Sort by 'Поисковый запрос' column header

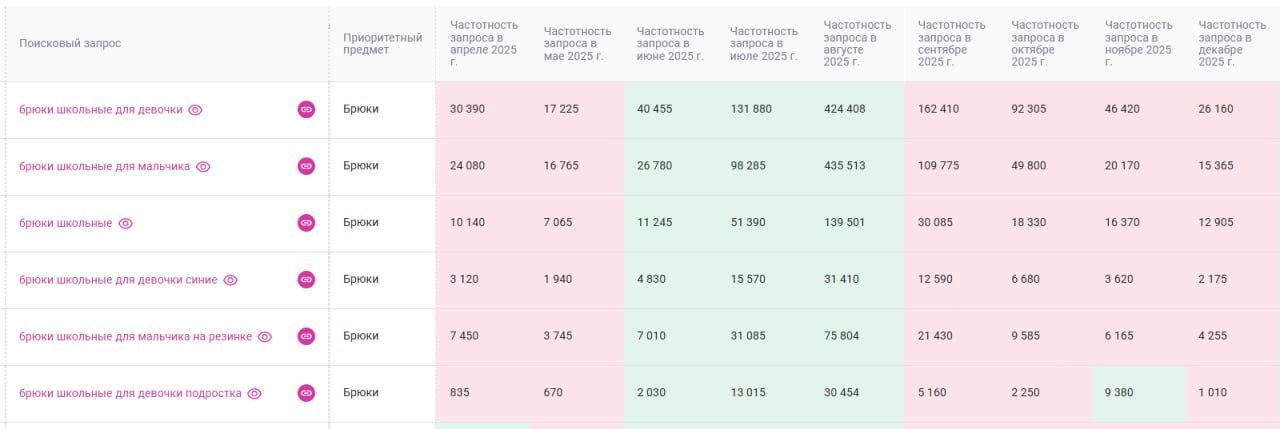[x=70, y=44]
